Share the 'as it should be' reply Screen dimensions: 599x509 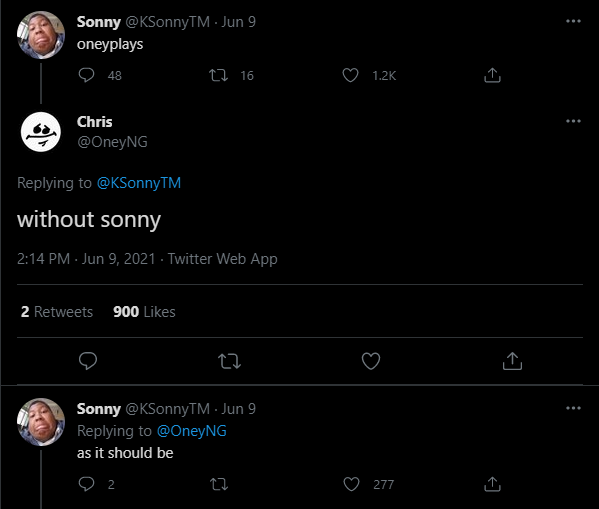point(492,484)
